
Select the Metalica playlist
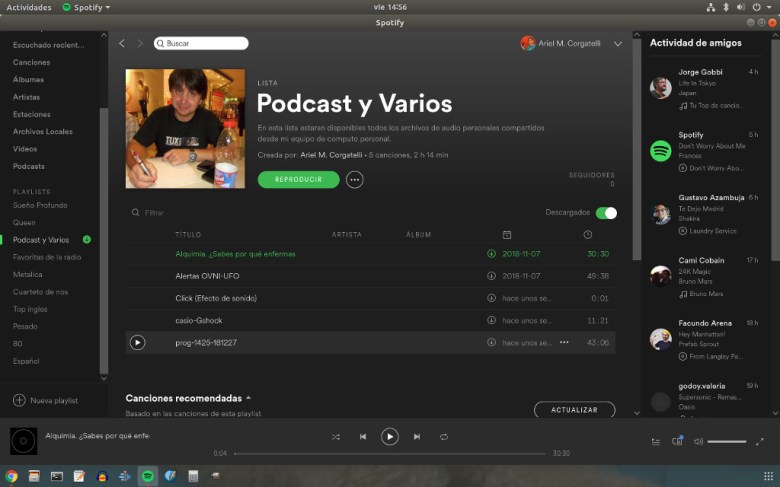(27, 274)
